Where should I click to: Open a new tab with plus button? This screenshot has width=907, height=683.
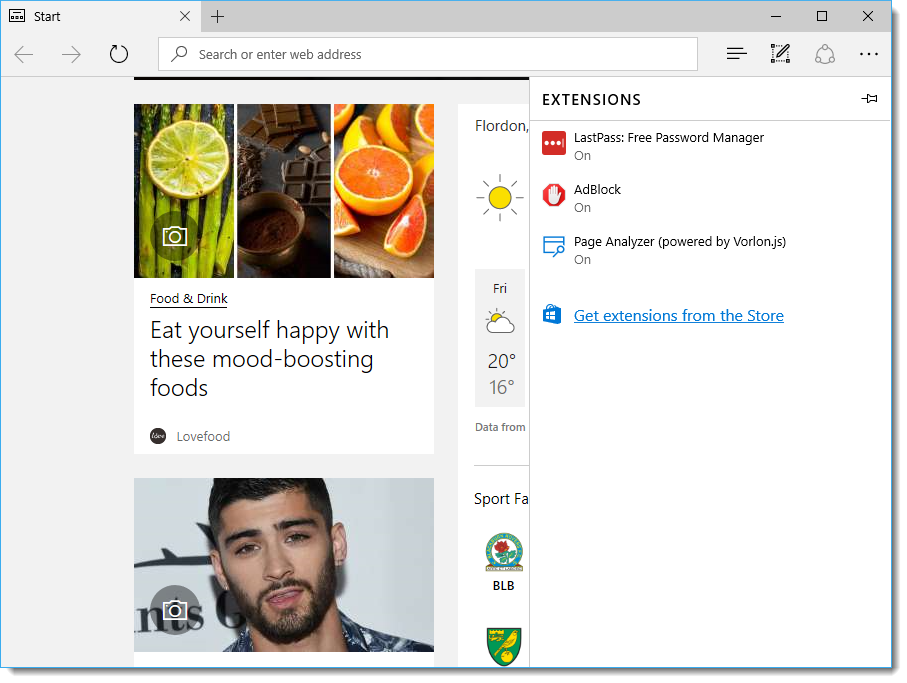pyautogui.click(x=217, y=16)
